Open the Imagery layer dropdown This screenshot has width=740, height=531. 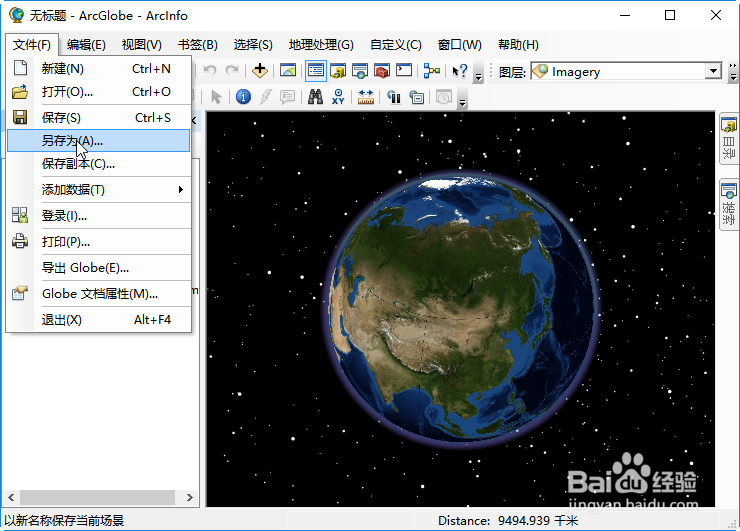713,71
